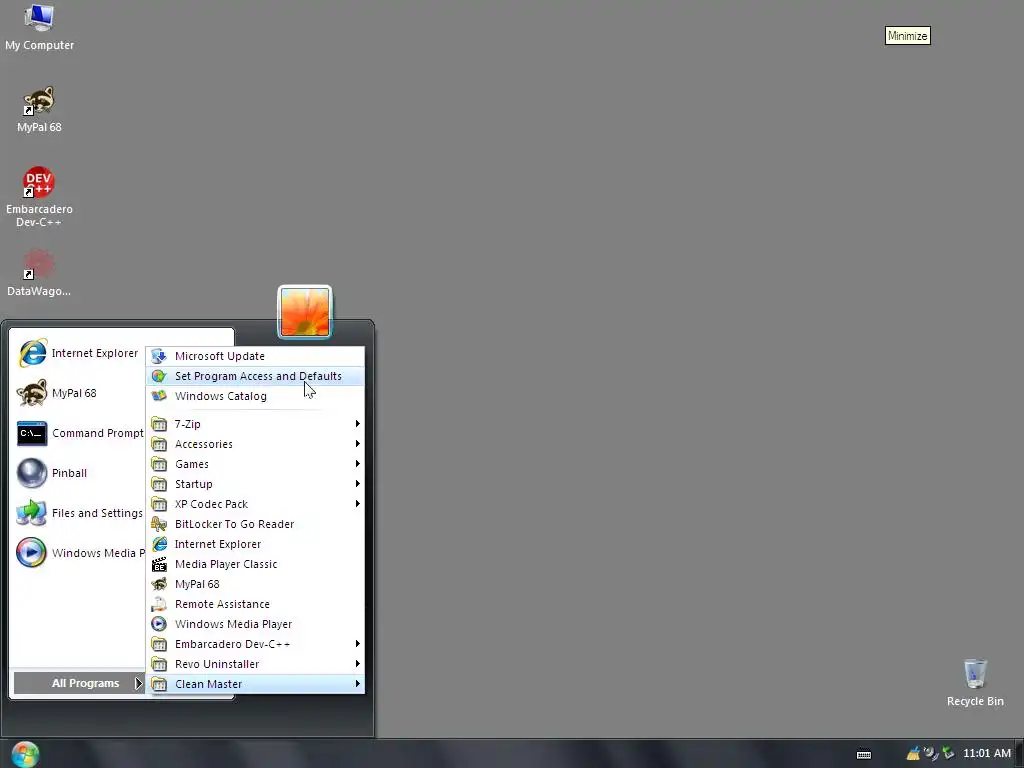Image resolution: width=1024 pixels, height=768 pixels.
Task: Click Windows Media Player in All Programs list
Action: (x=255, y=624)
